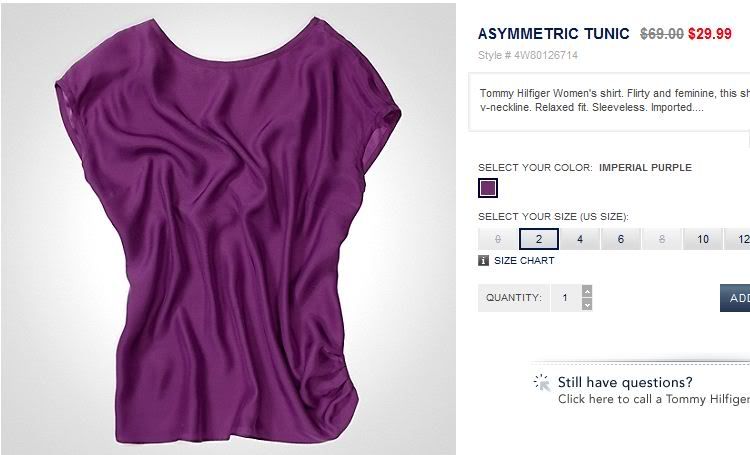Click the Asymmetric Tunic product title
Image resolution: width=750 pixels, height=455 pixels.
click(x=553, y=33)
